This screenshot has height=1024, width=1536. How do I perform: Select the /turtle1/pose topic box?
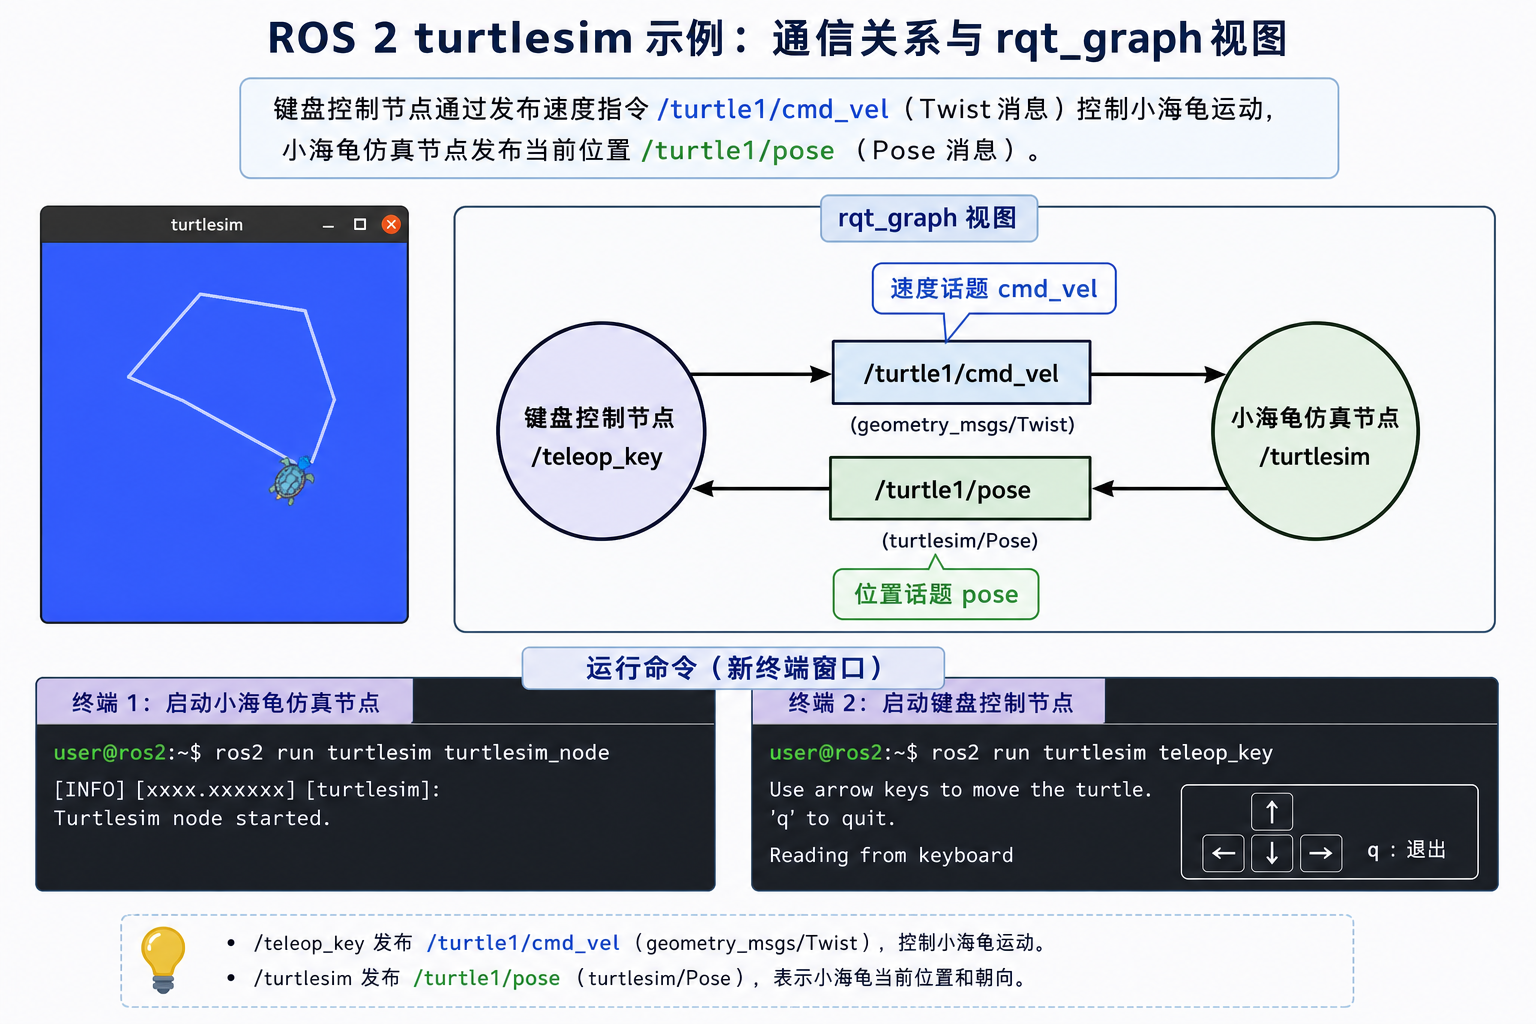coord(960,489)
